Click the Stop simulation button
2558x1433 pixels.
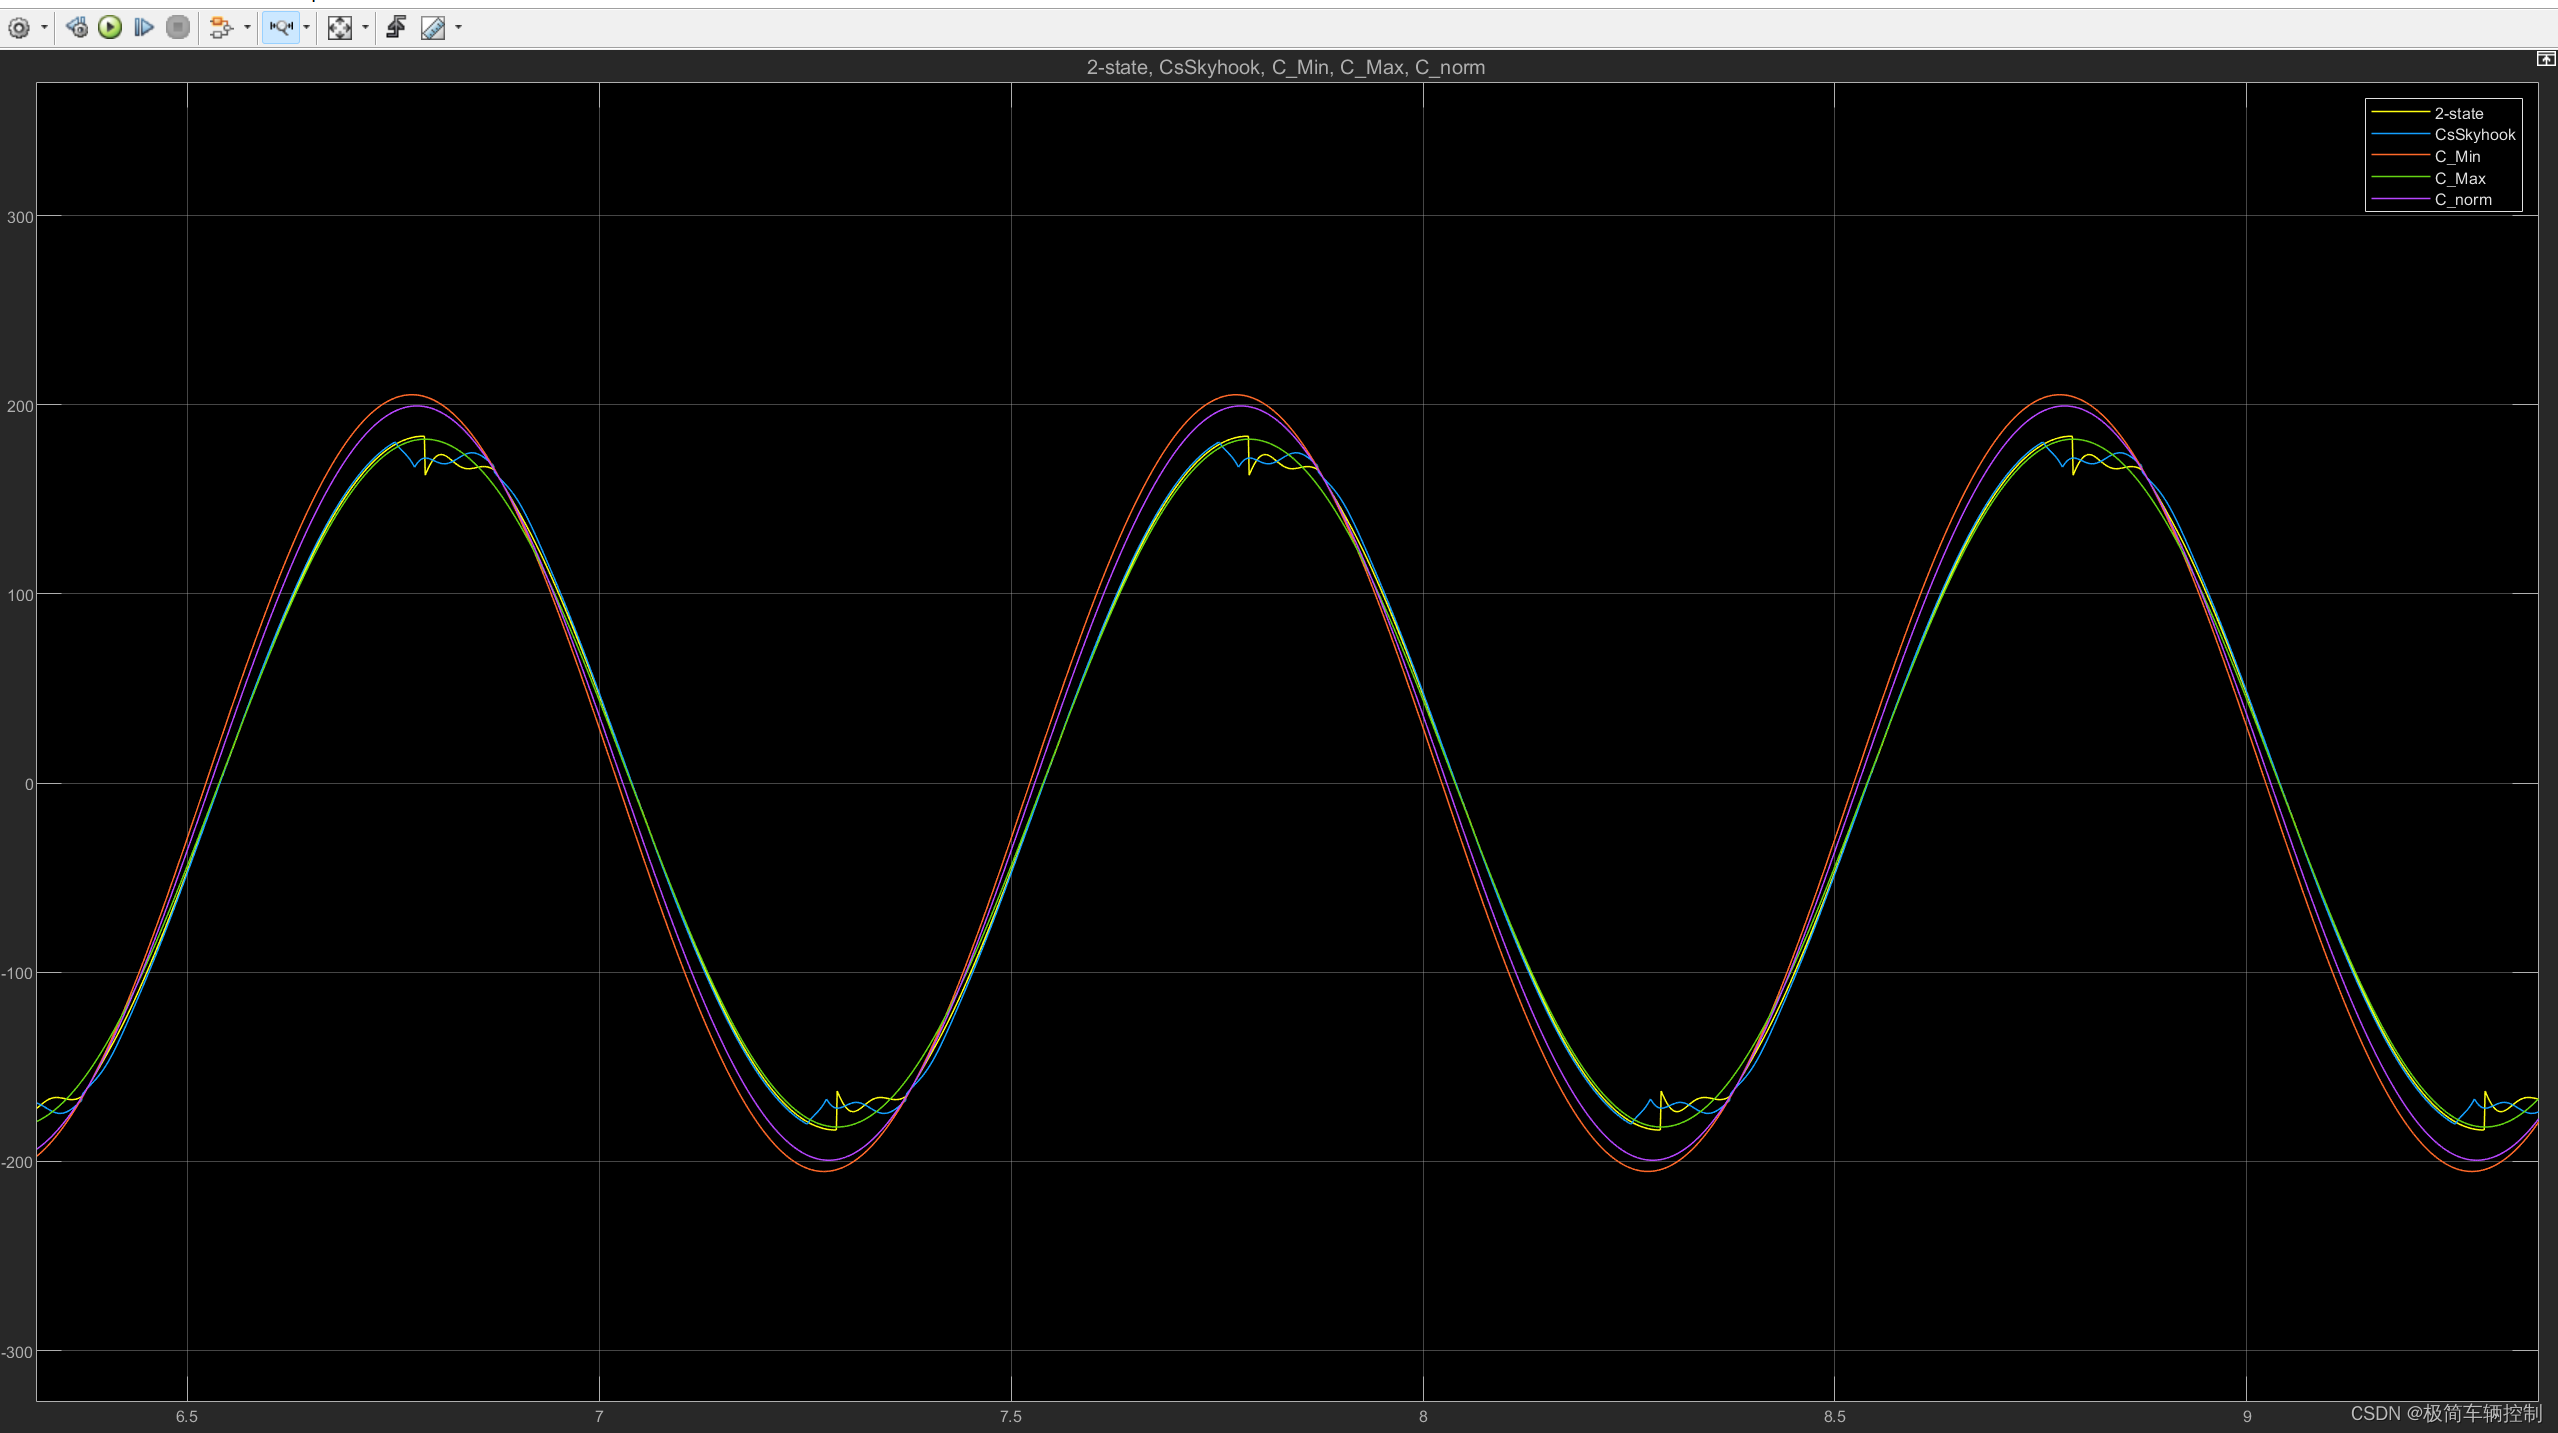pyautogui.click(x=178, y=28)
